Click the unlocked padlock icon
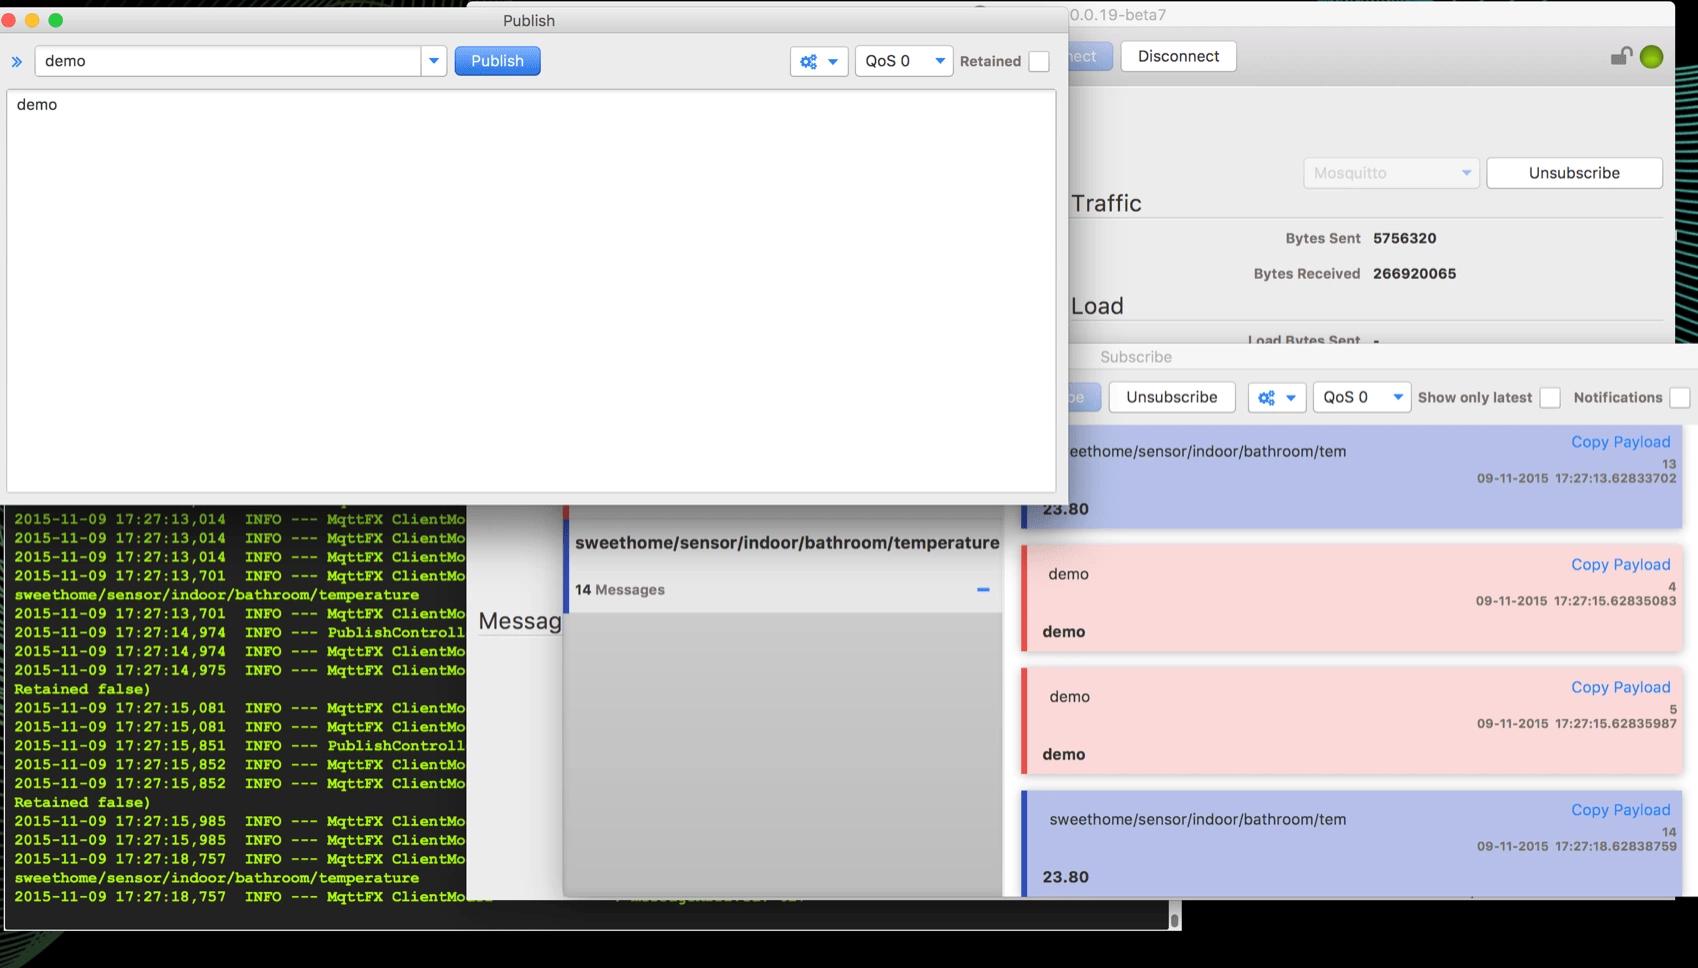This screenshot has height=968, width=1698. 1620,57
